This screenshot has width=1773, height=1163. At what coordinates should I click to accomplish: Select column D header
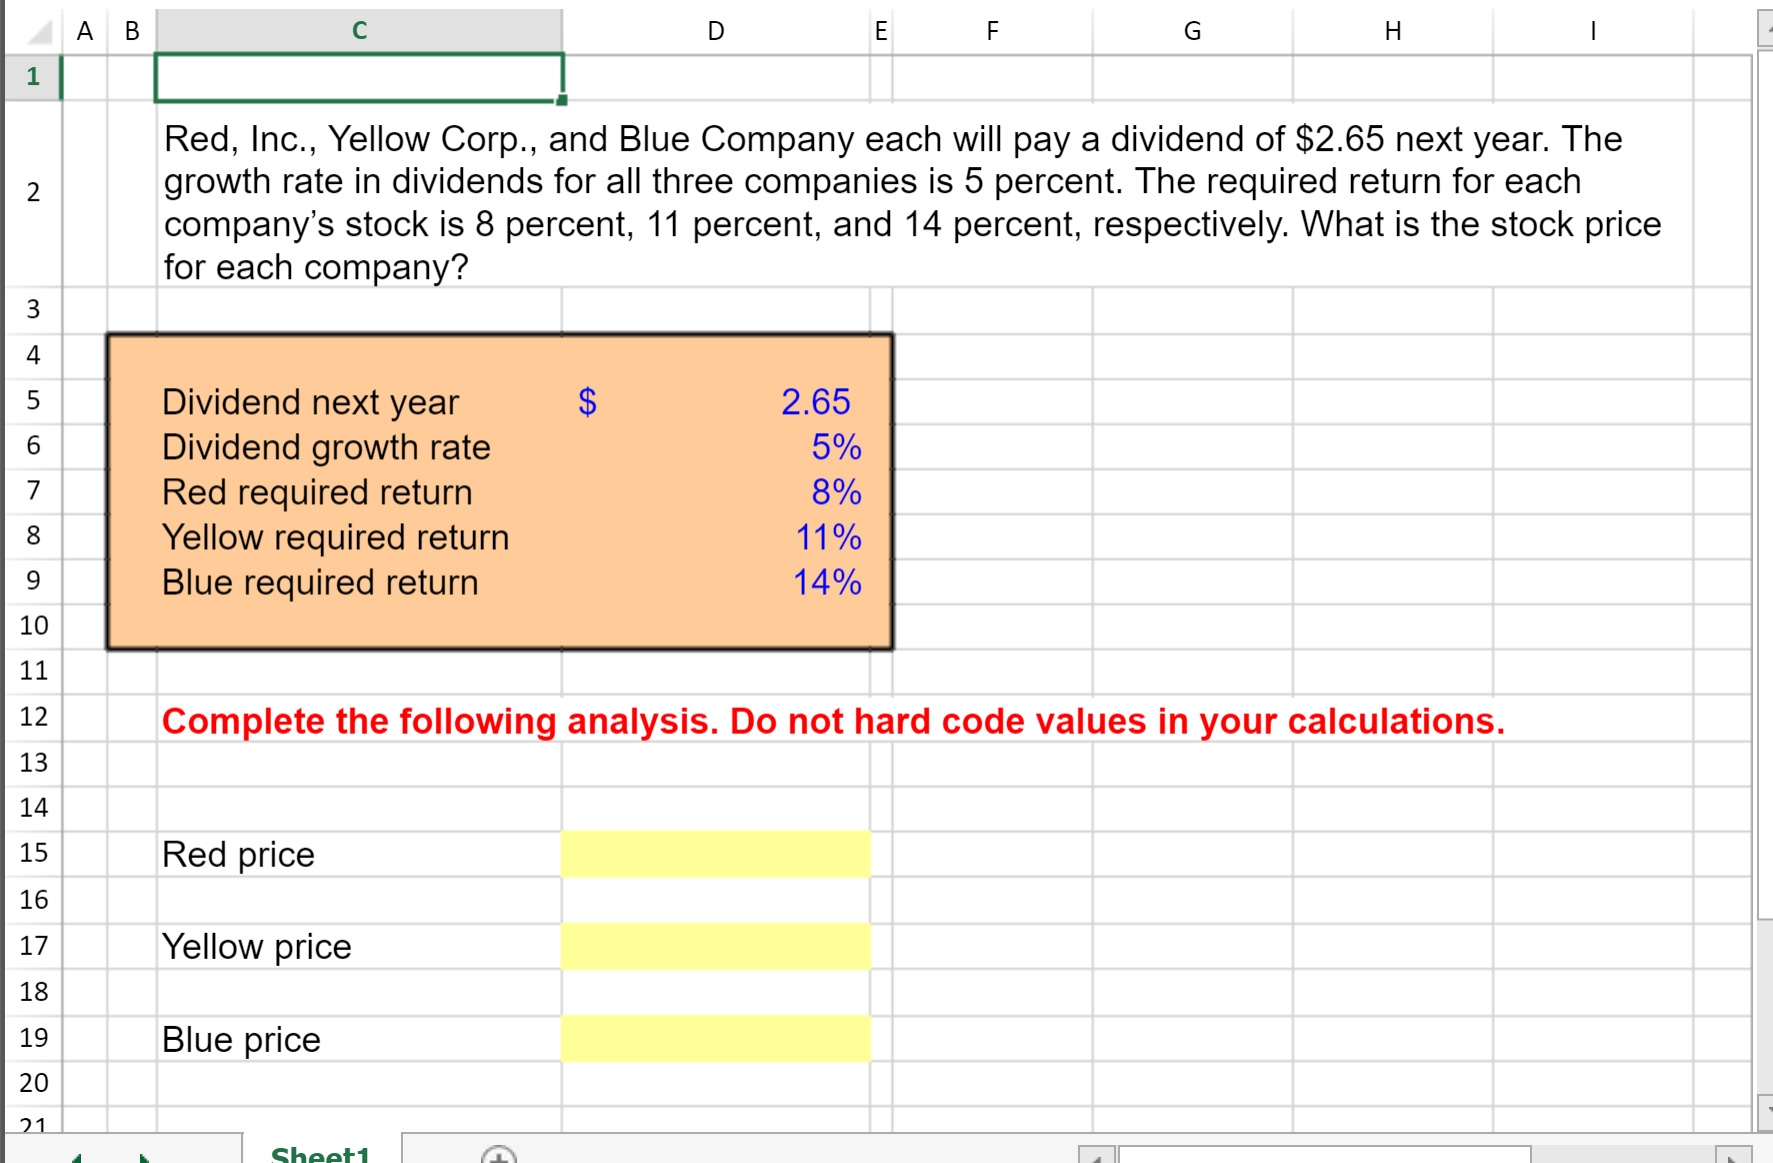[x=715, y=31]
